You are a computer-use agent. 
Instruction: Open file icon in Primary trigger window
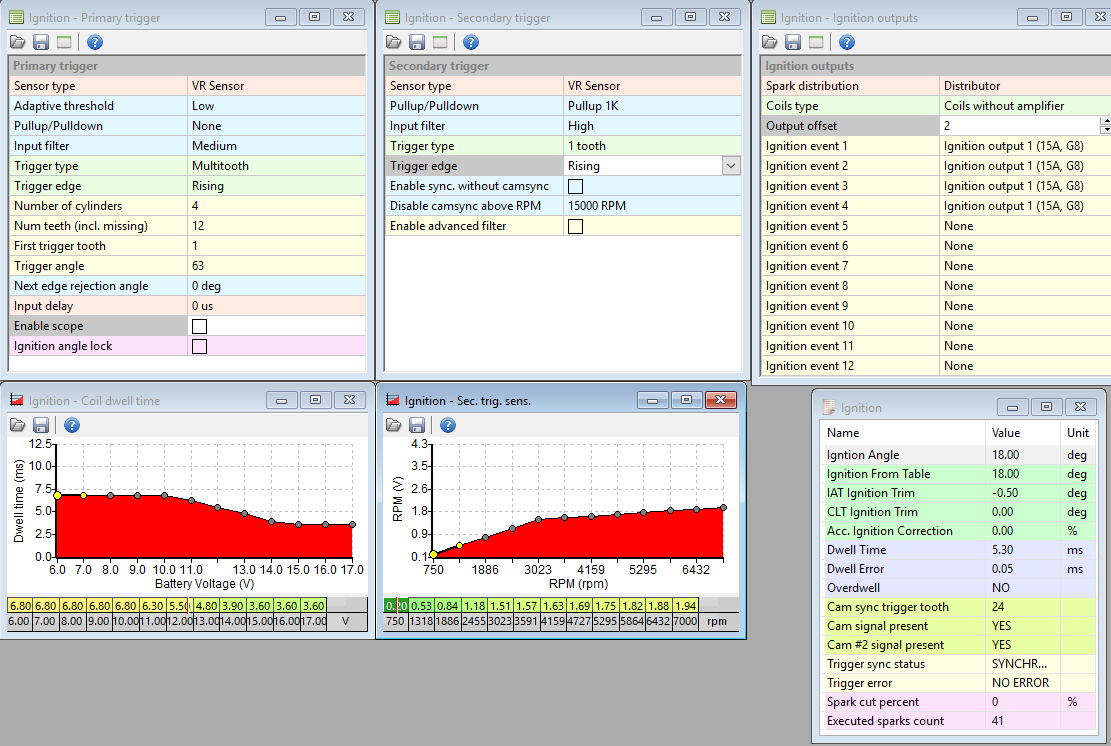[18, 42]
